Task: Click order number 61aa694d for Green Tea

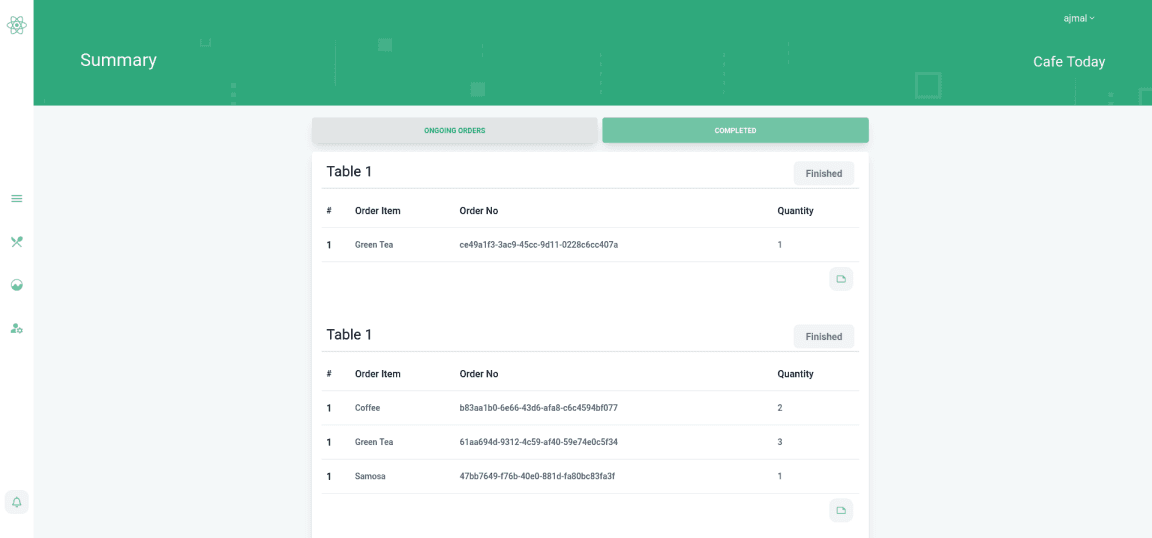Action: click(x=538, y=442)
